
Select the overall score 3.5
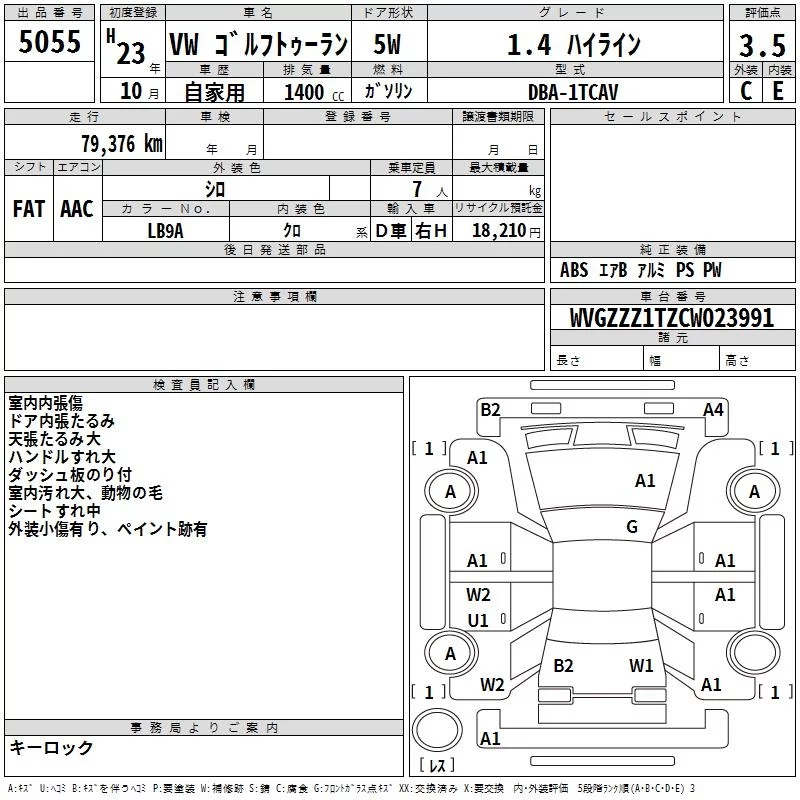[x=762, y=45]
